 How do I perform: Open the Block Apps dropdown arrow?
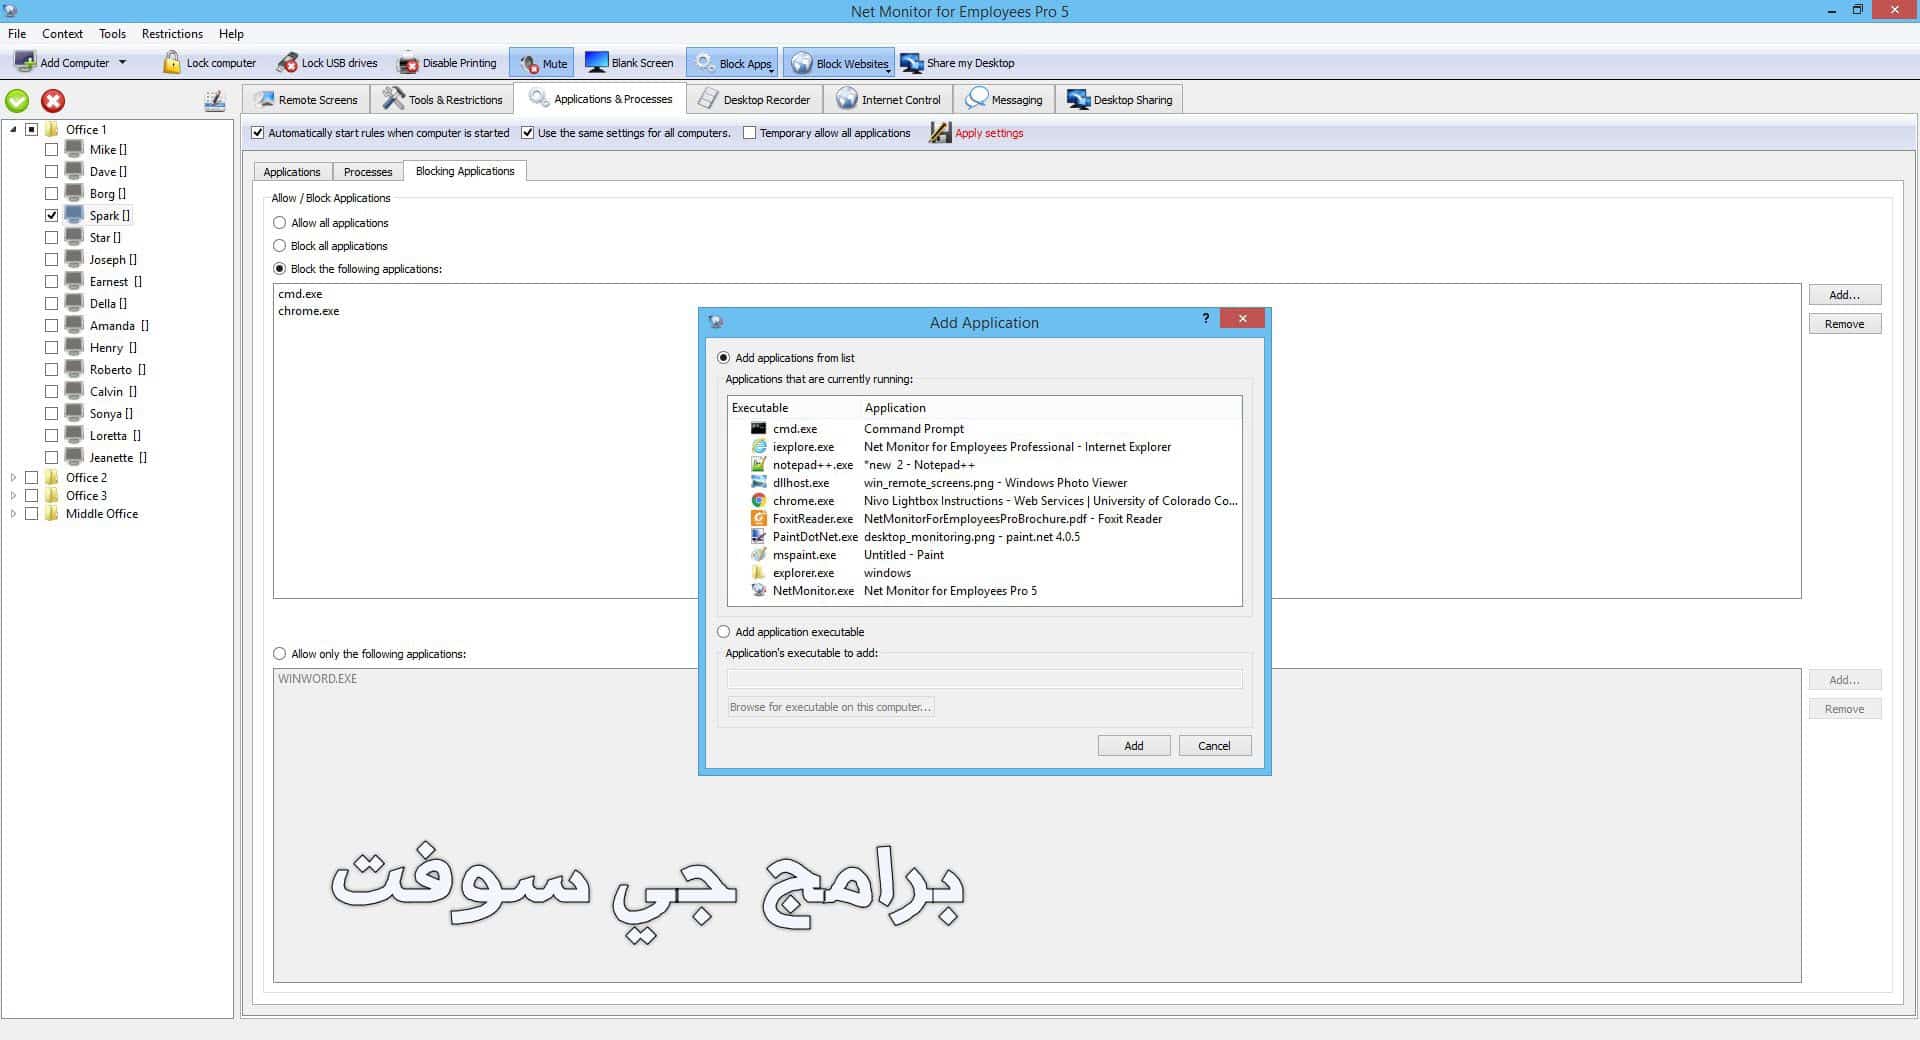(771, 69)
